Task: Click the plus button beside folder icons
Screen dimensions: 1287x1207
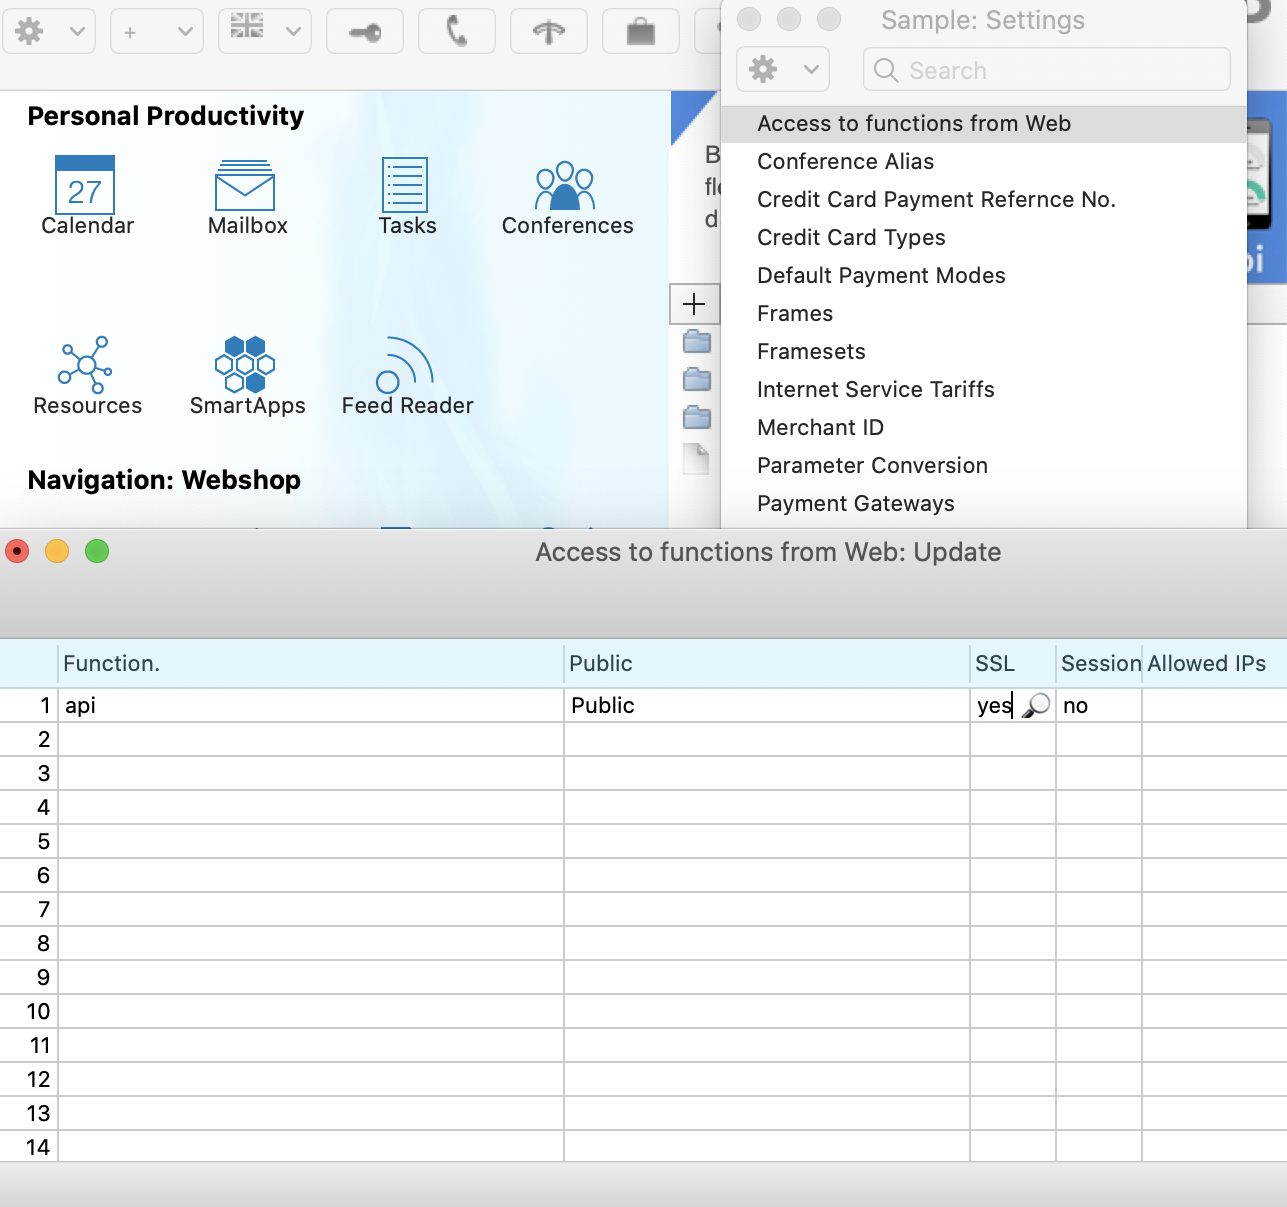Action: pyautogui.click(x=694, y=304)
